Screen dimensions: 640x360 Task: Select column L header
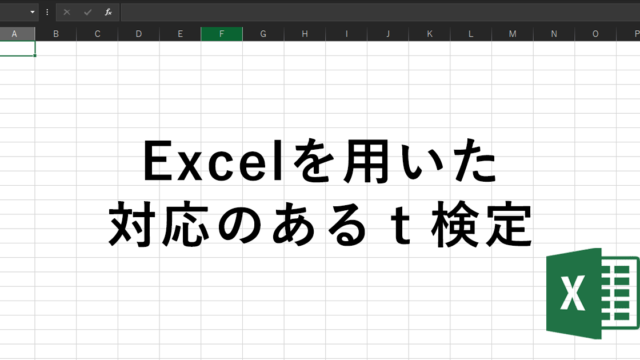[x=471, y=34]
